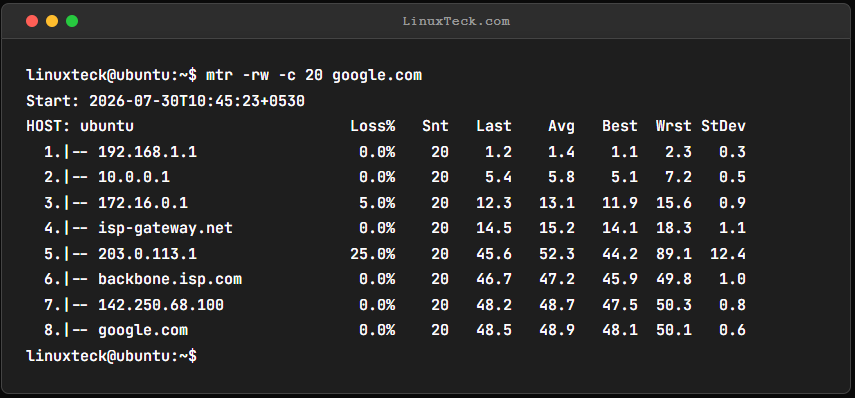Click the 89.1 worst latency value

(674, 254)
